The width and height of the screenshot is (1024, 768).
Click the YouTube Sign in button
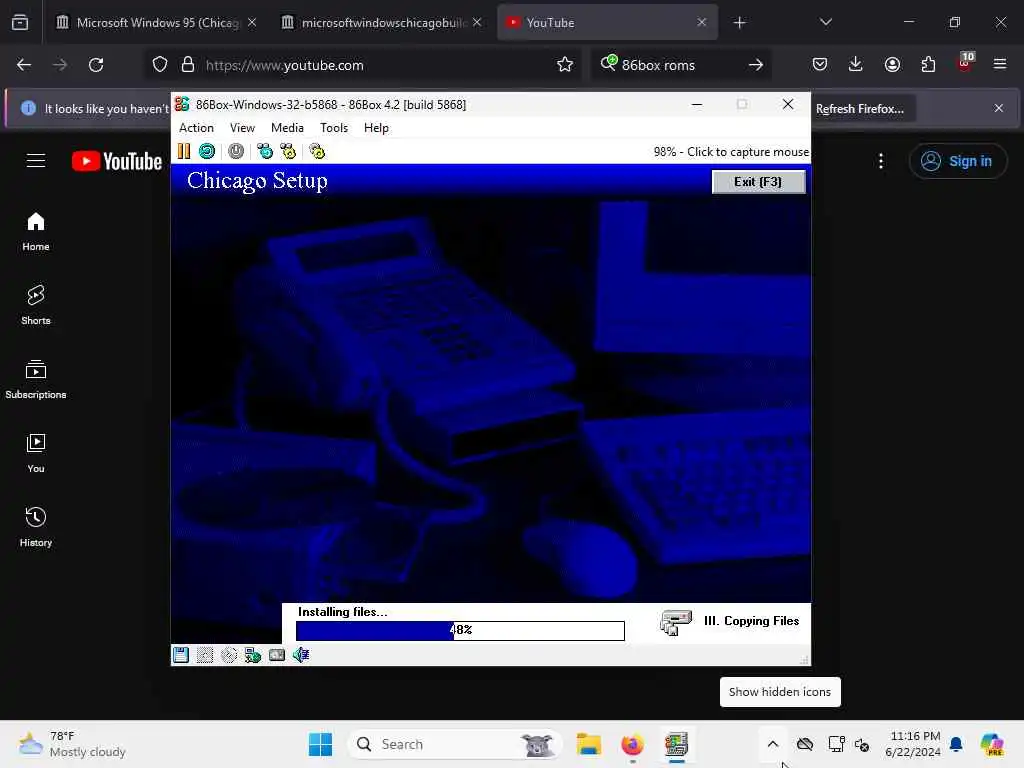pyautogui.click(x=957, y=161)
